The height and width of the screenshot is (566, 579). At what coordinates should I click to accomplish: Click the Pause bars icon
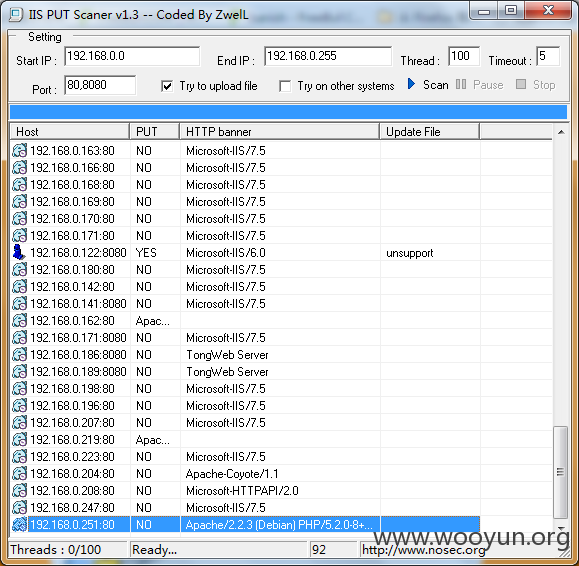pos(460,84)
